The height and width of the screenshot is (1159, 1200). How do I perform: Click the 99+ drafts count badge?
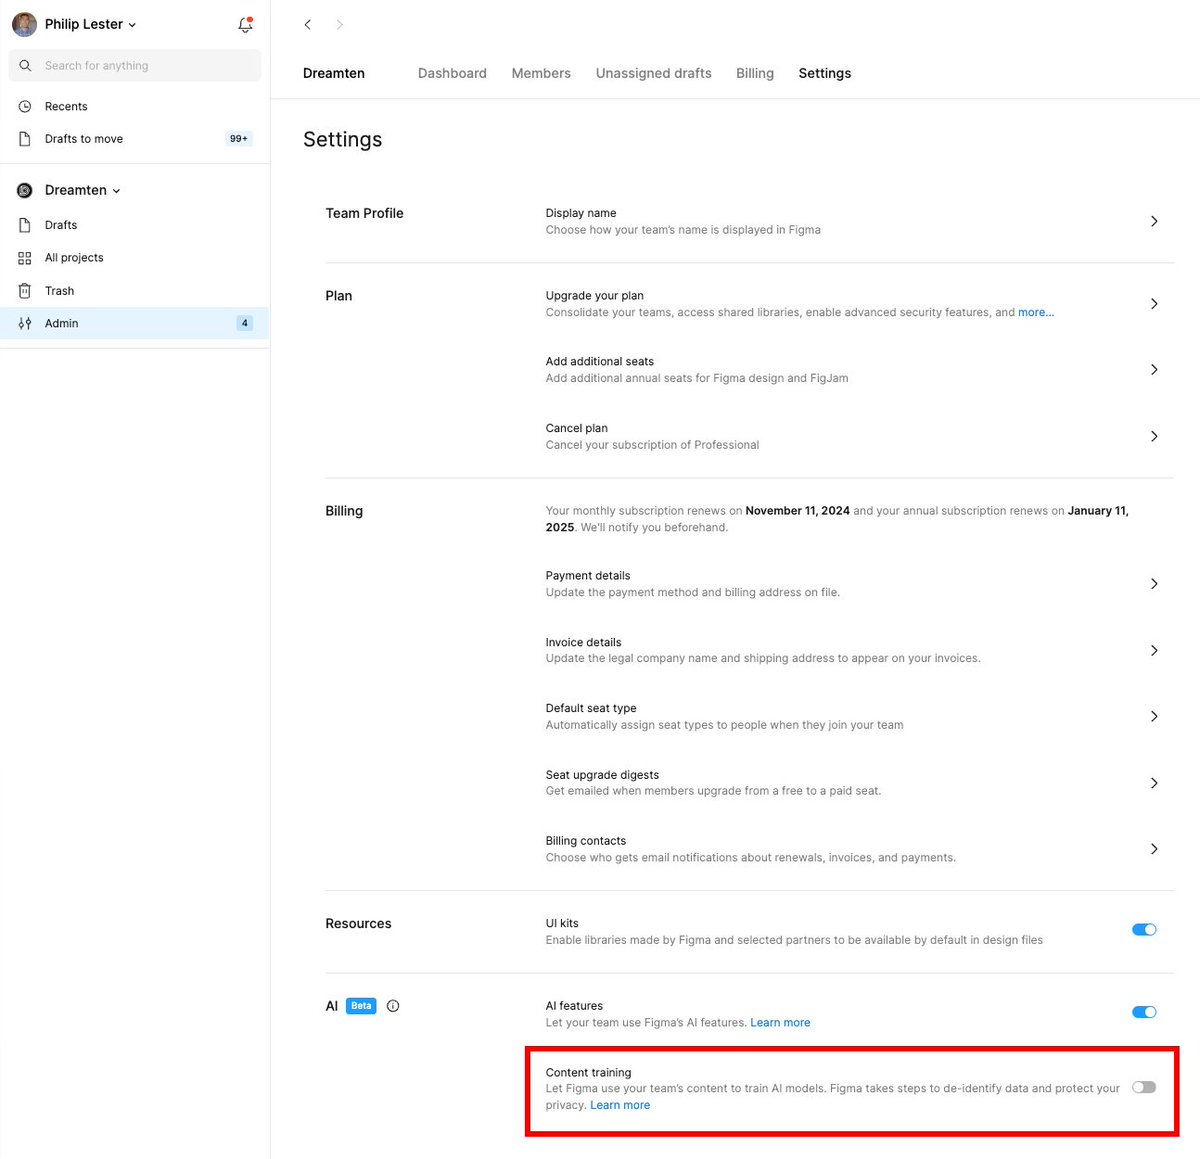point(239,139)
